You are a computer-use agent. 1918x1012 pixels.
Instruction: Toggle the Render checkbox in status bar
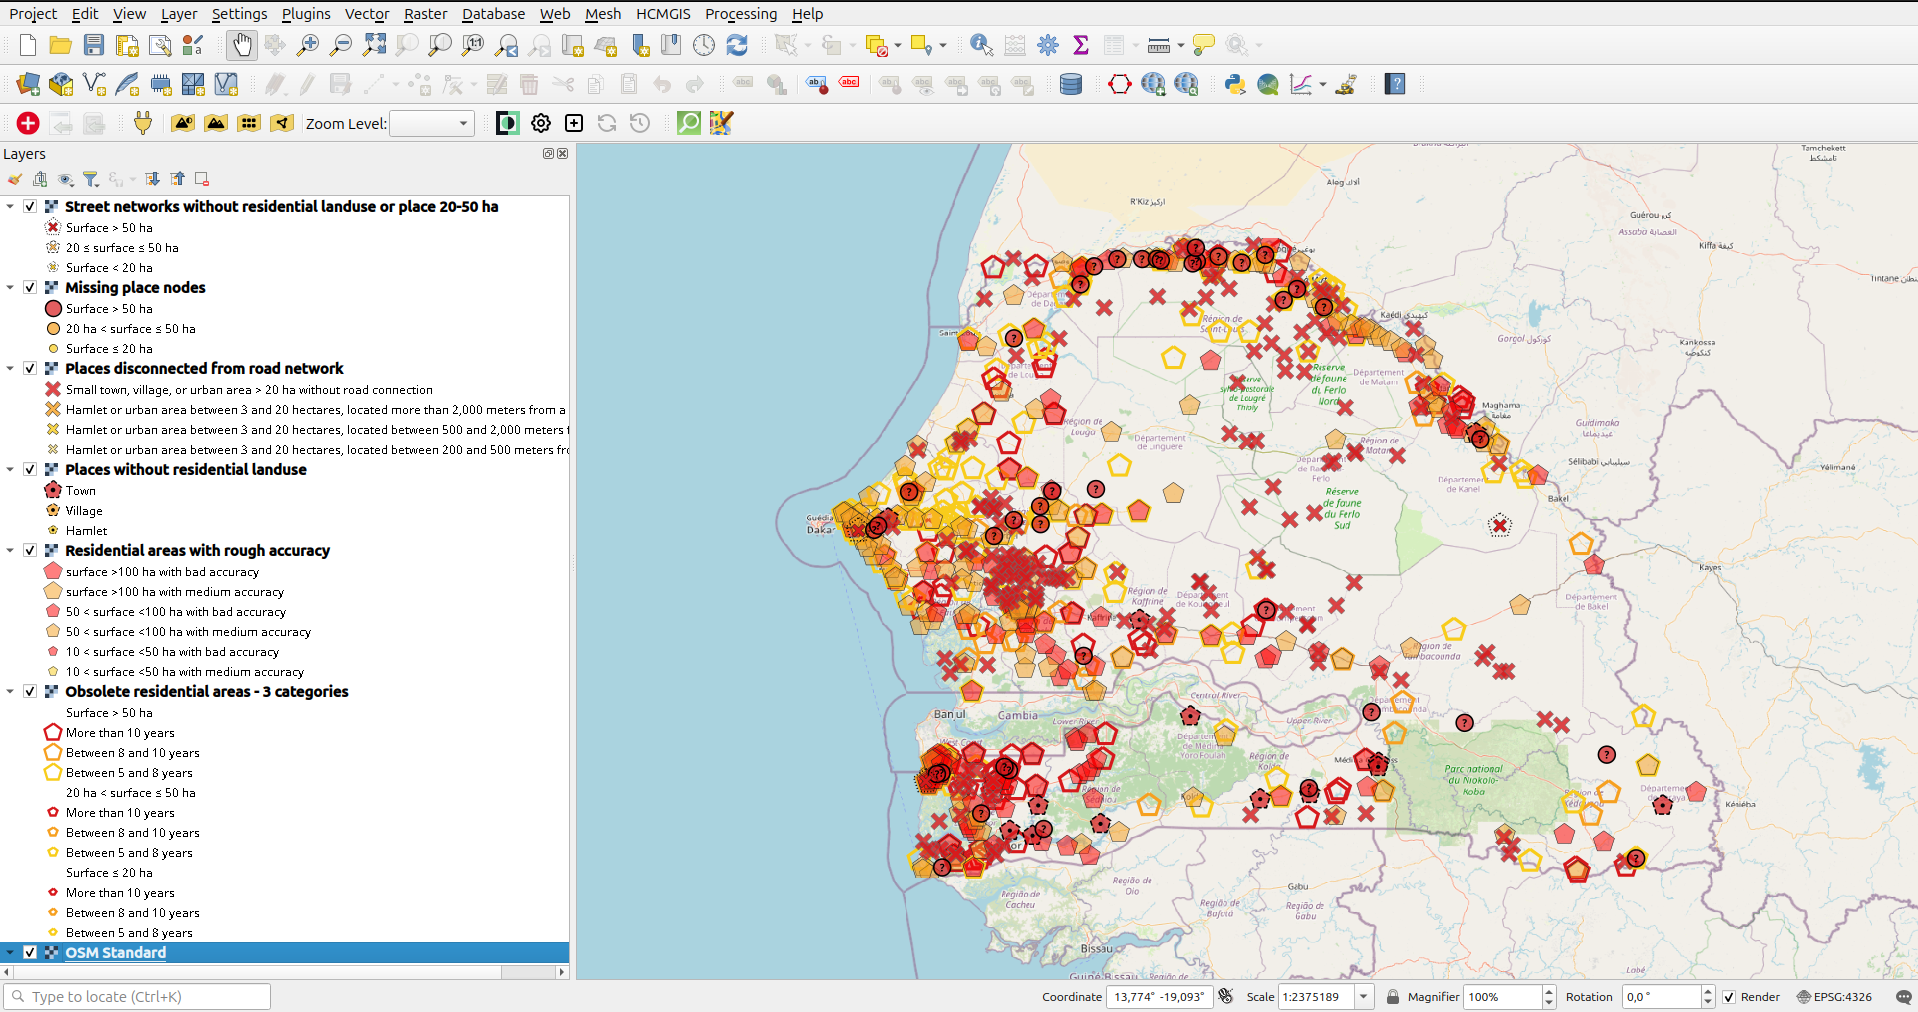(1729, 997)
